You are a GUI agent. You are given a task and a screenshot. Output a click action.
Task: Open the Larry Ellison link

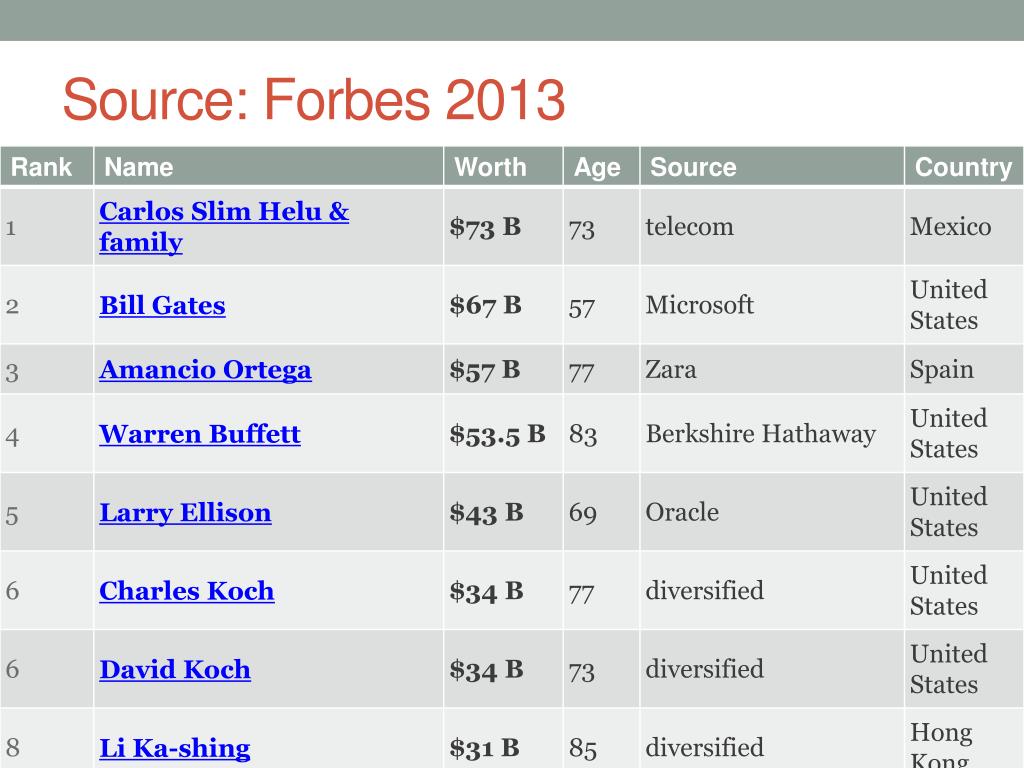click(x=185, y=513)
